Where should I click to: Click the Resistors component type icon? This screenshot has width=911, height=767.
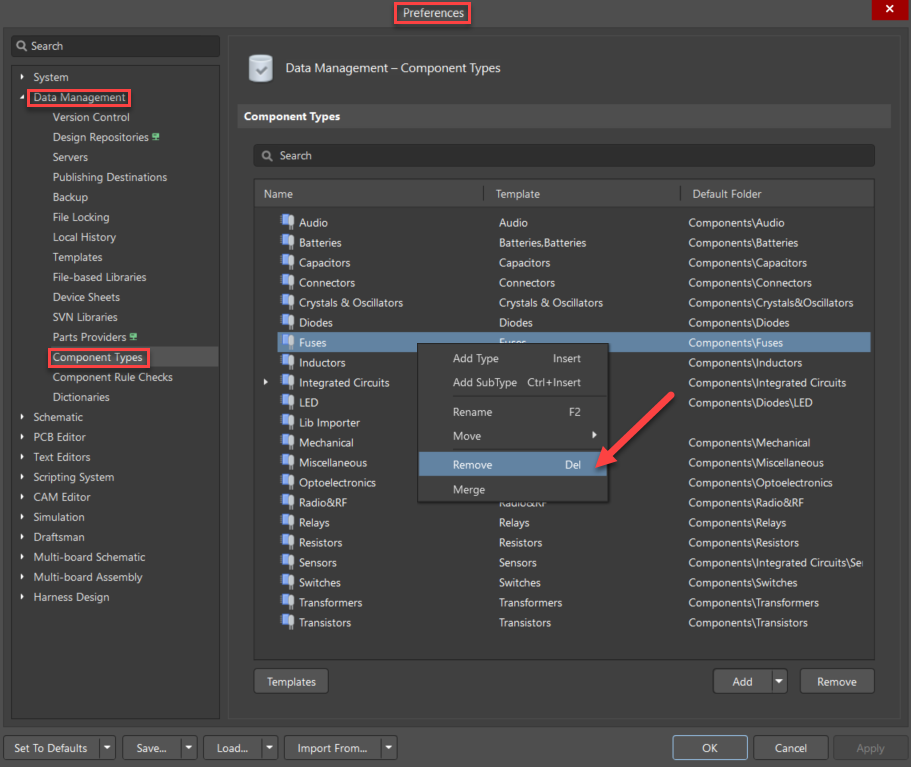(x=288, y=542)
